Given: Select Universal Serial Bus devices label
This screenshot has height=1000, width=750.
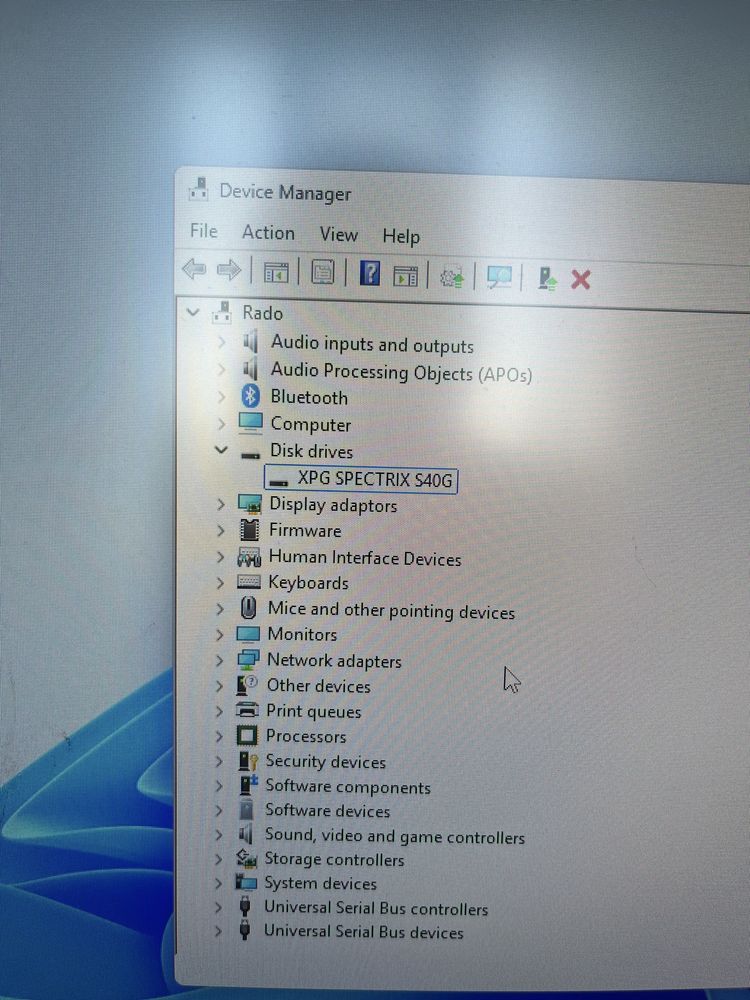Looking at the screenshot, I should coord(364,932).
